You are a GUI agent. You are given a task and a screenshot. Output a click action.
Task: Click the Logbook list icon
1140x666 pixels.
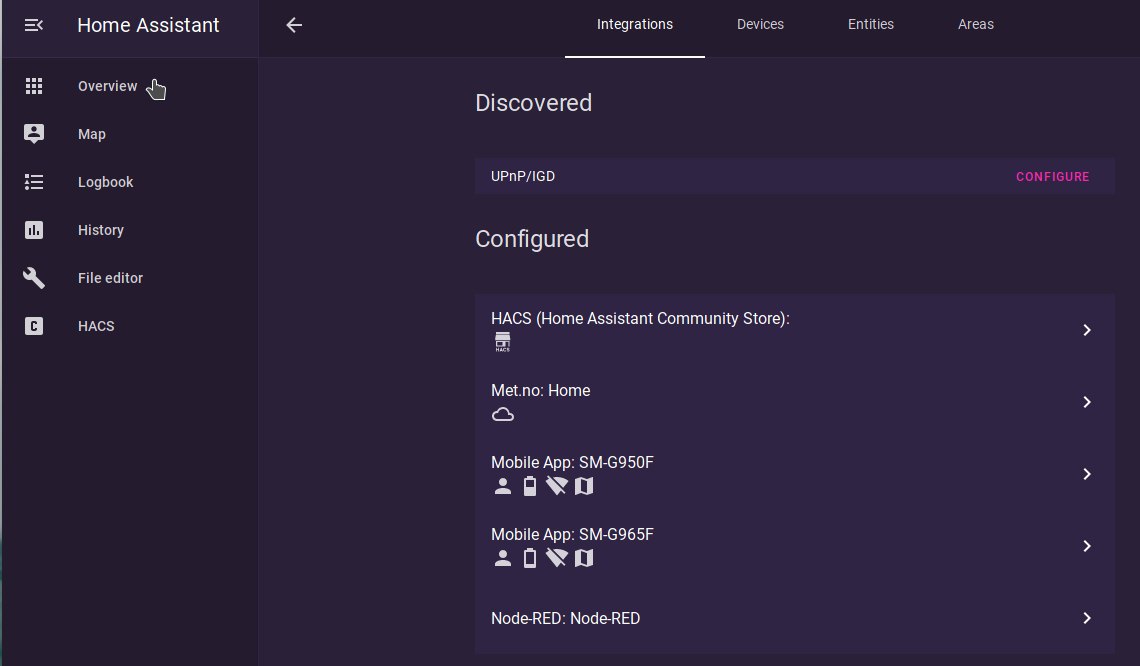click(x=33, y=182)
